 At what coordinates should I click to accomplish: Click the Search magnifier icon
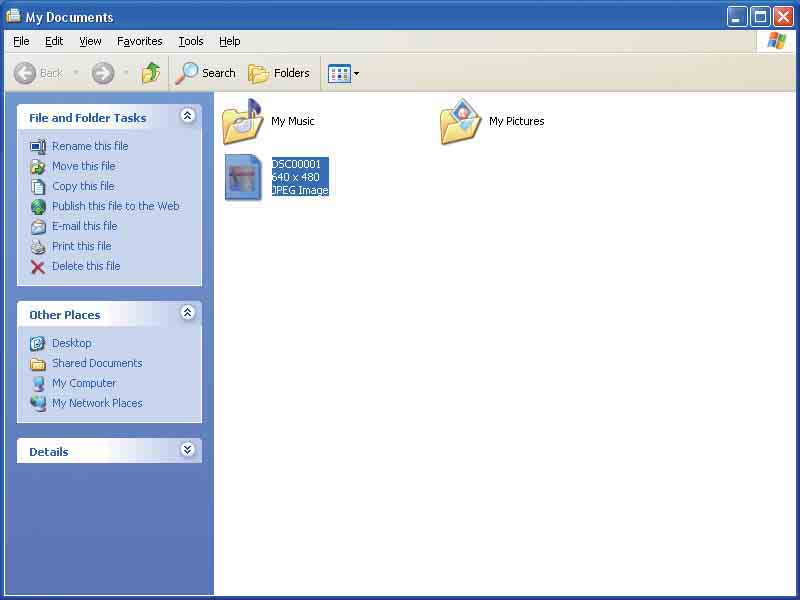tap(187, 73)
